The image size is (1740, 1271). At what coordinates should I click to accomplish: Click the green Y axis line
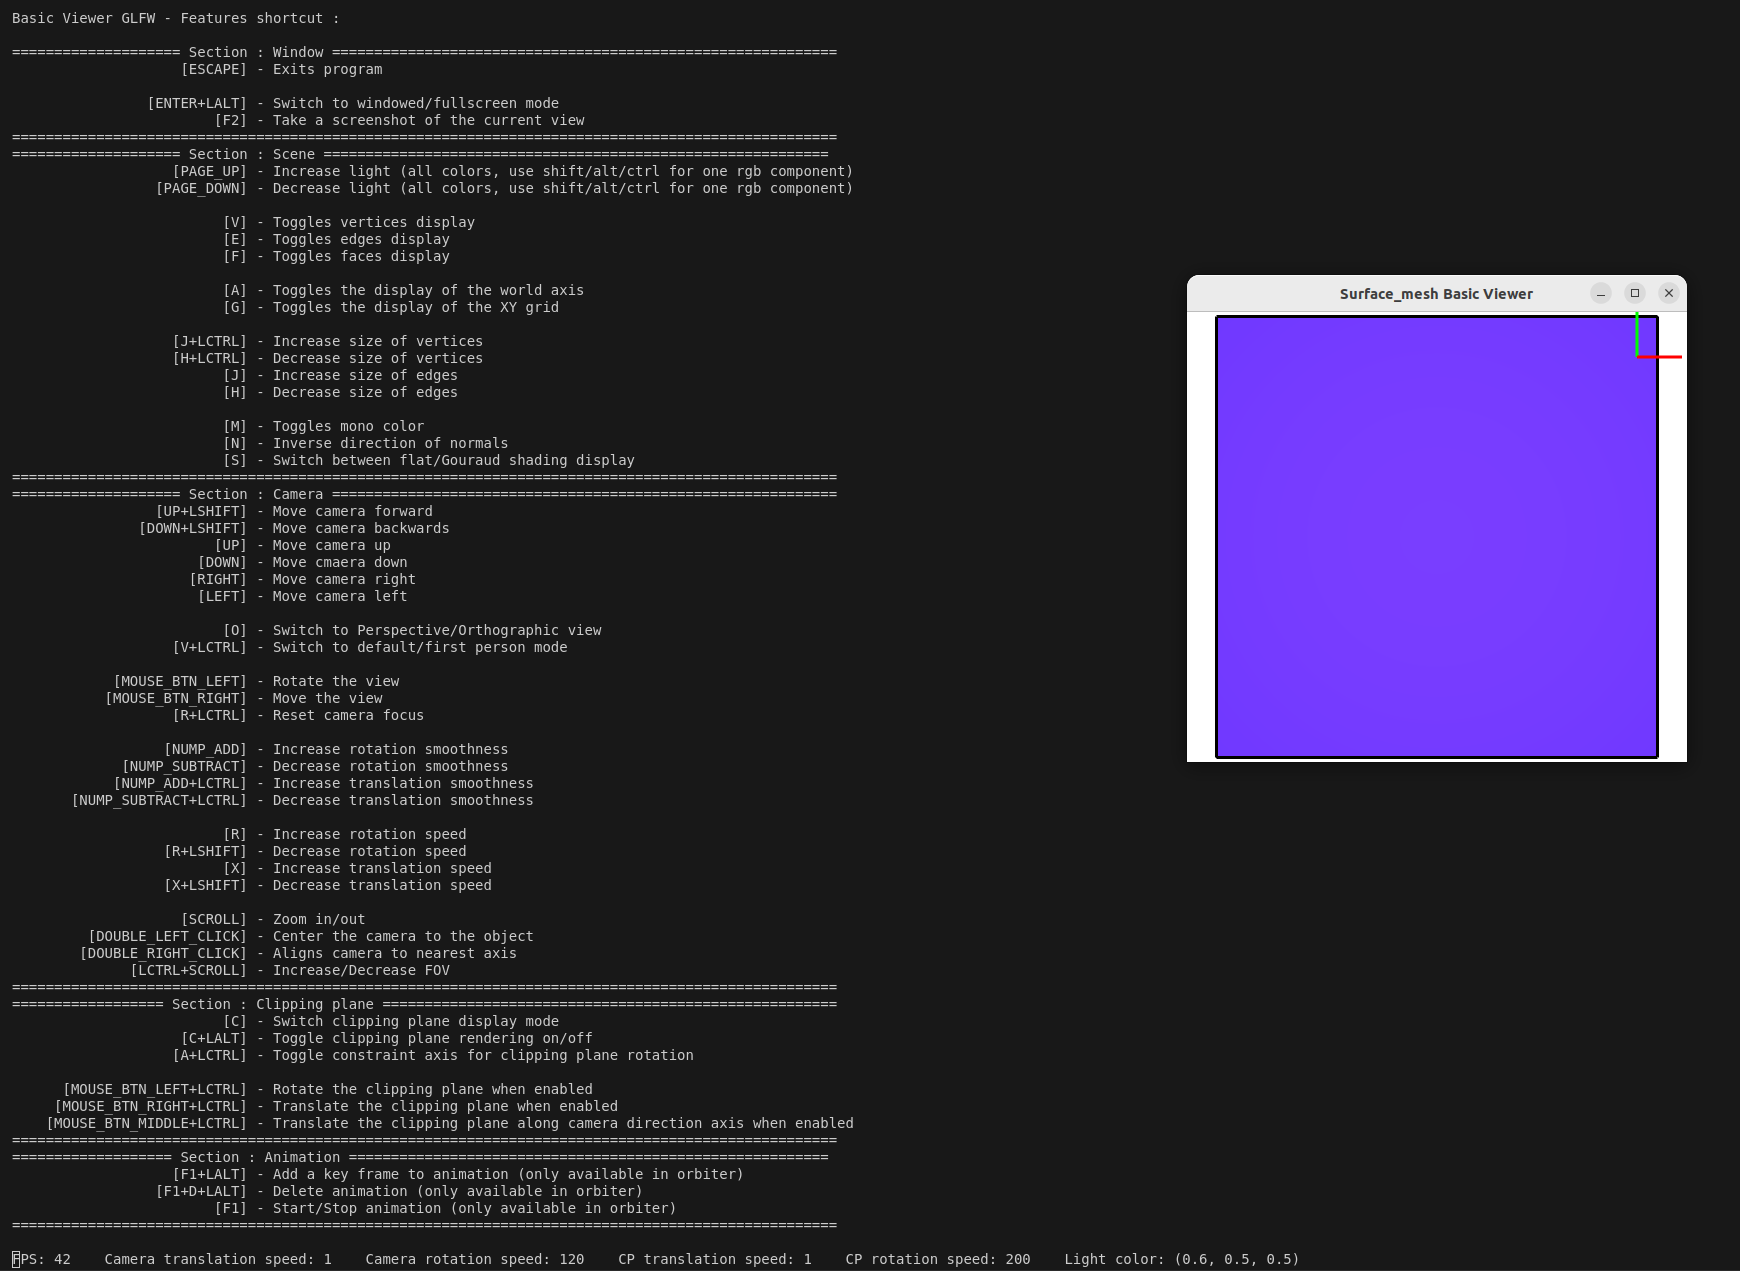coord(1637,333)
